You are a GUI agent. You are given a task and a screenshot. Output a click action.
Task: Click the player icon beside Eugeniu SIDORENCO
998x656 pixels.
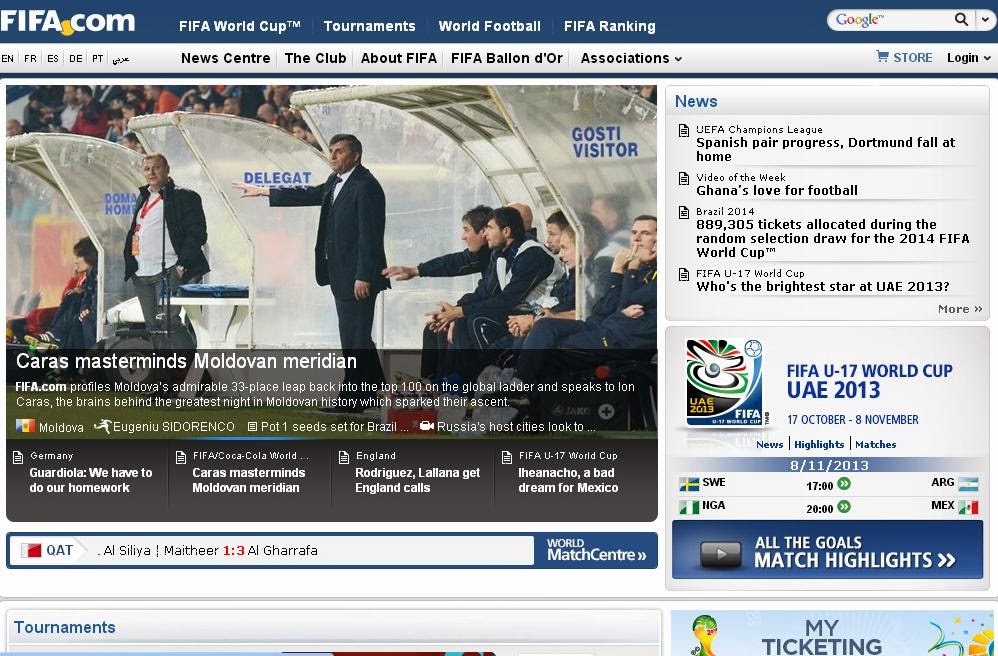(x=102, y=426)
